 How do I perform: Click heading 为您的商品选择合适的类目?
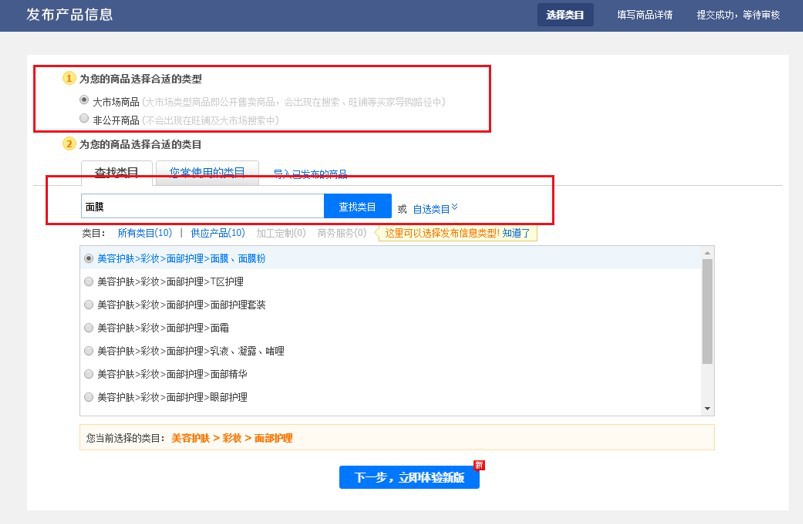140,144
